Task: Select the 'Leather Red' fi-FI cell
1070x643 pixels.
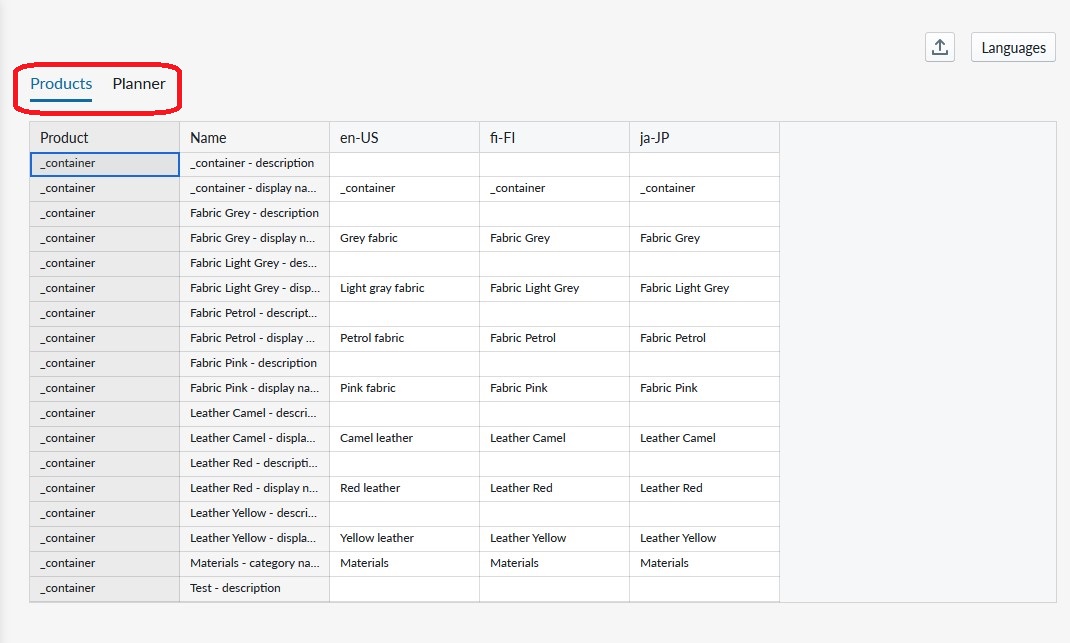Action: pyautogui.click(x=555, y=489)
